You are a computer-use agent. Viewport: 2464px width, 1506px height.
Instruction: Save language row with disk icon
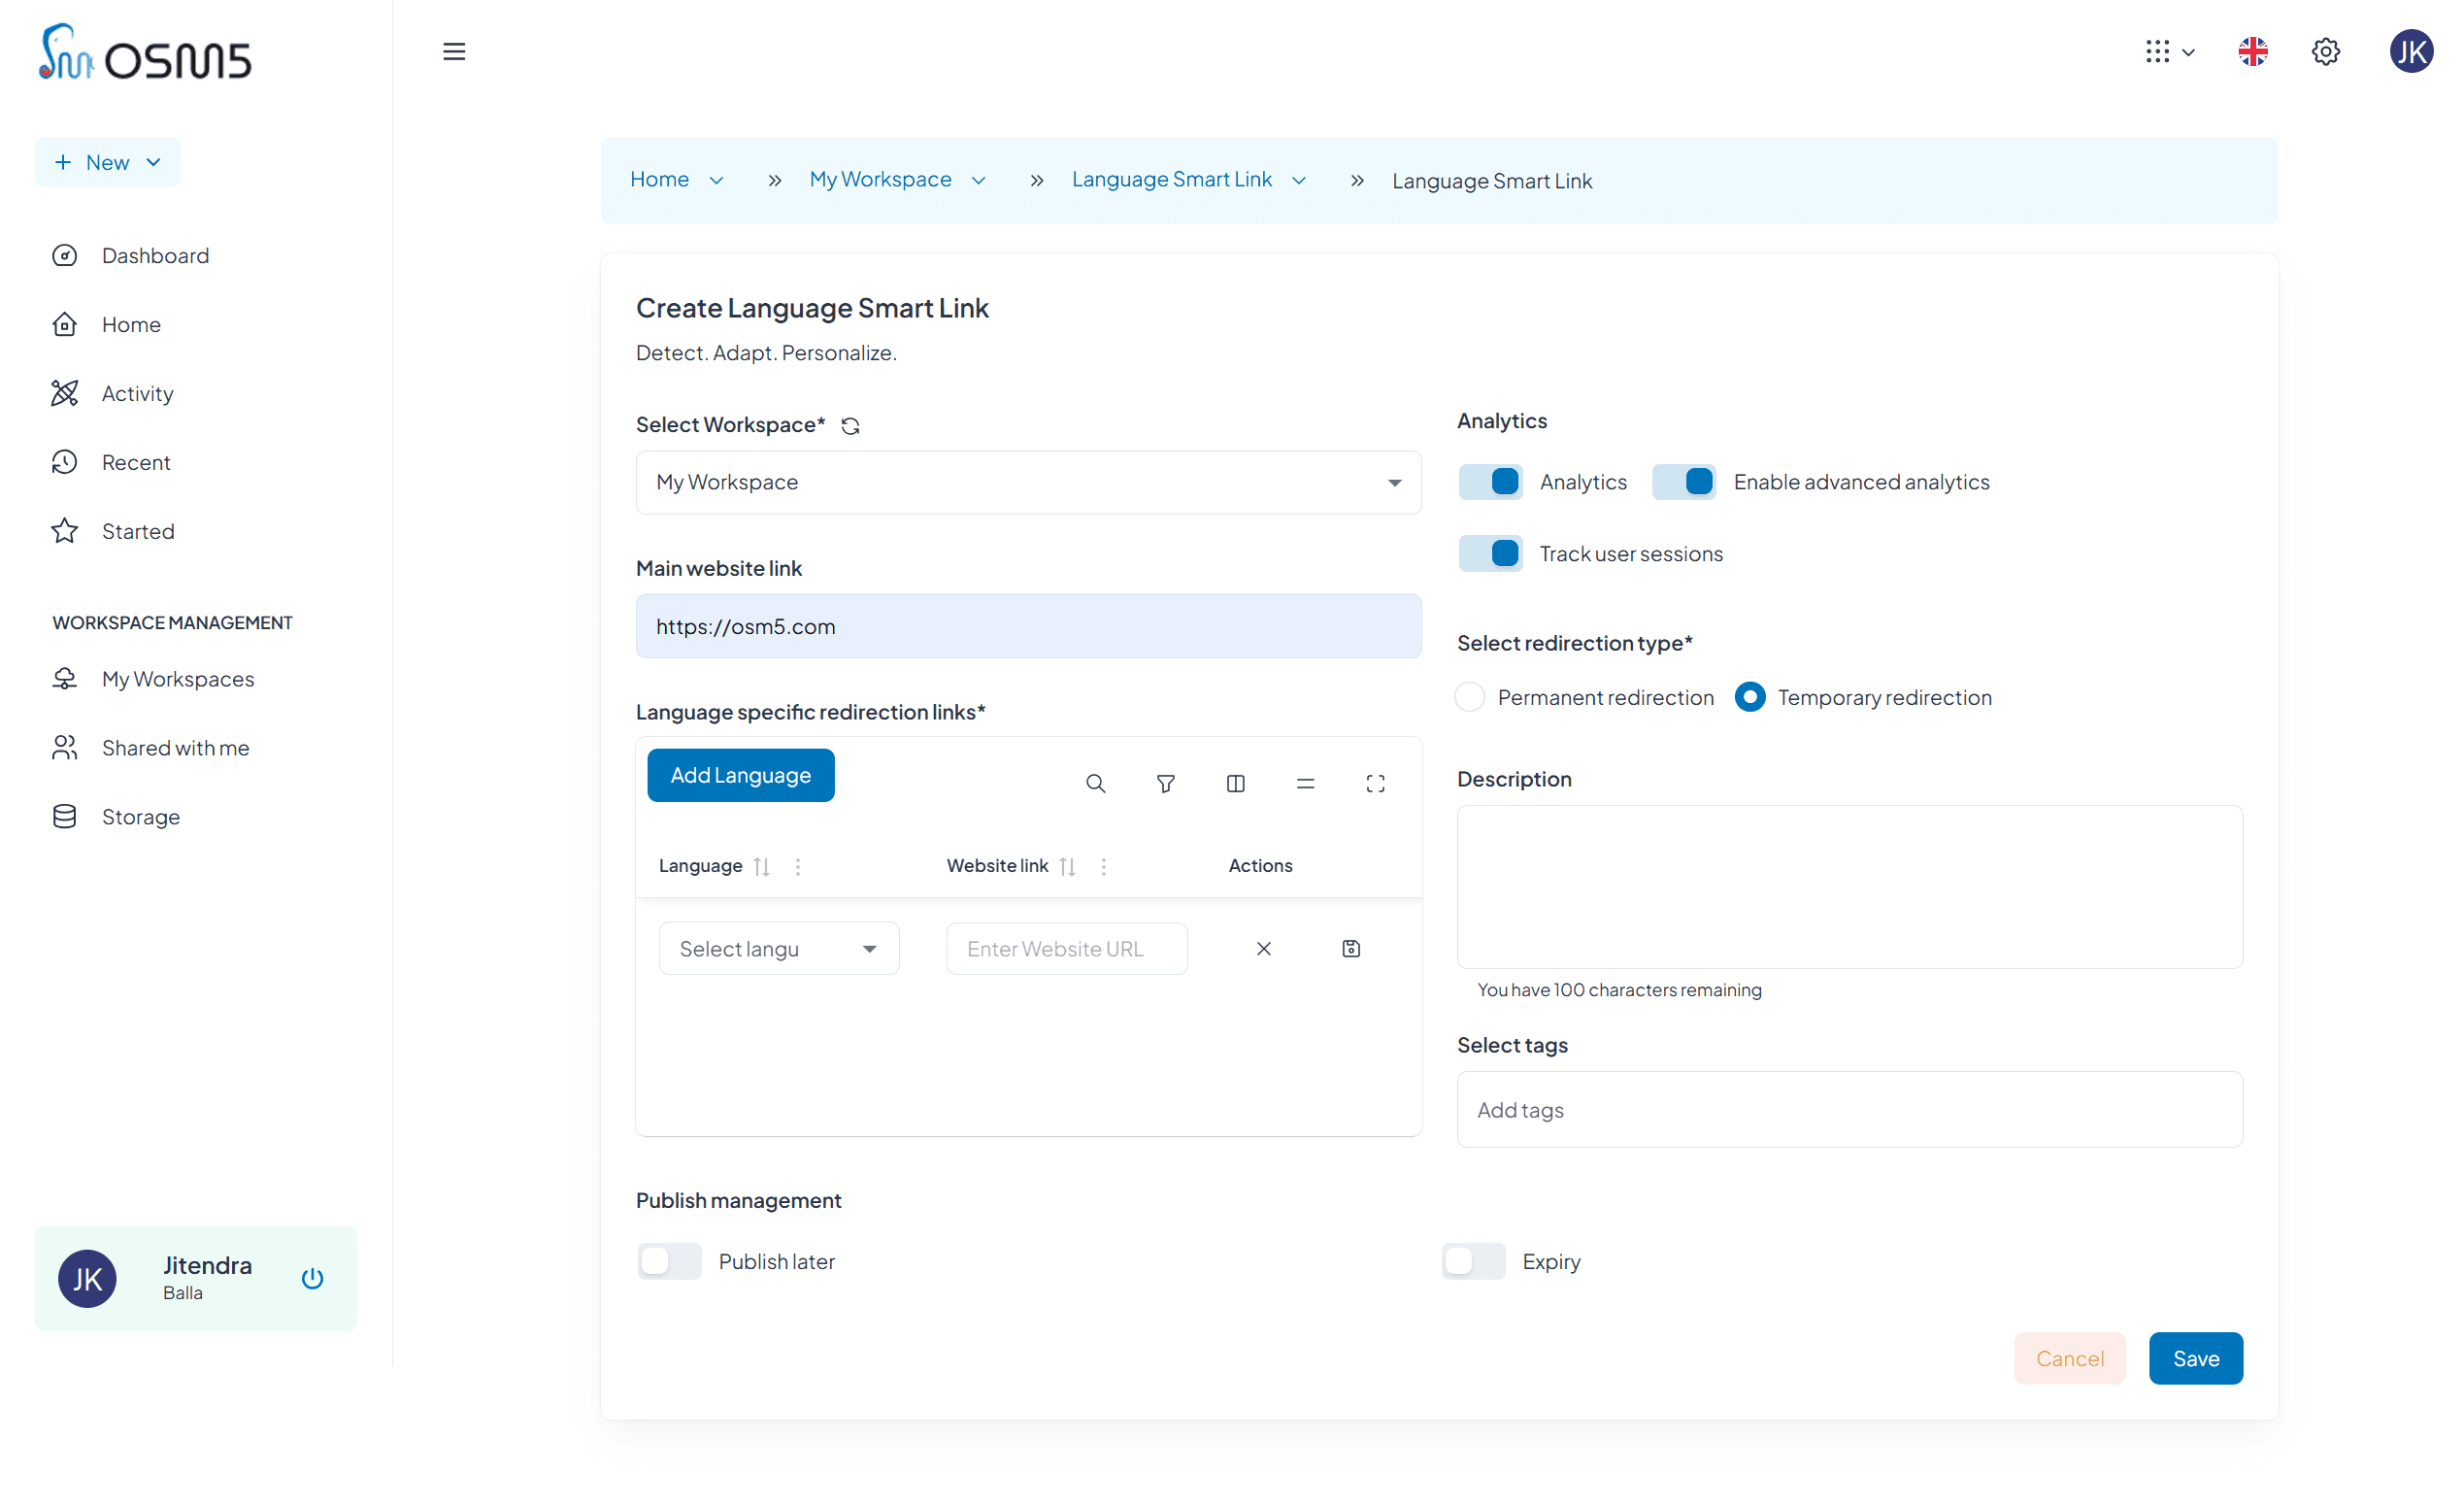[x=1351, y=948]
